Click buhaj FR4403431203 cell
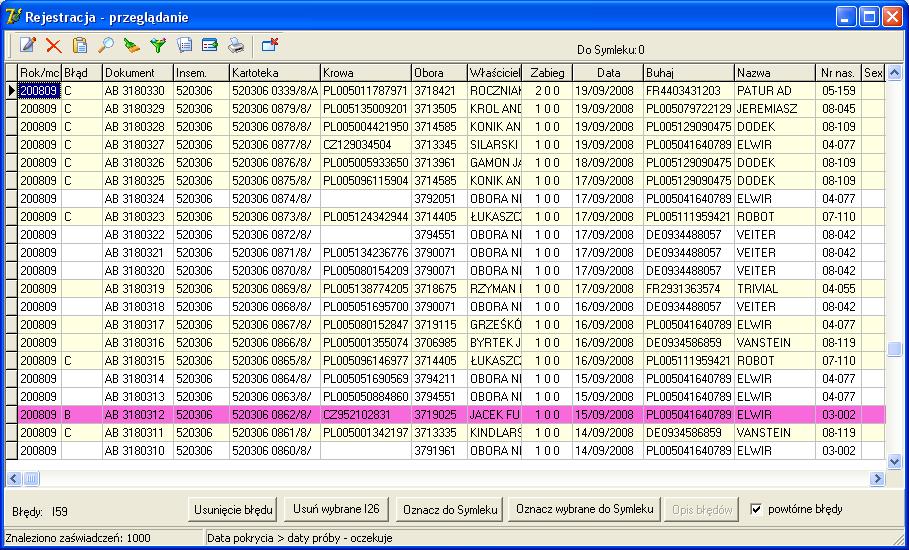 coord(689,90)
